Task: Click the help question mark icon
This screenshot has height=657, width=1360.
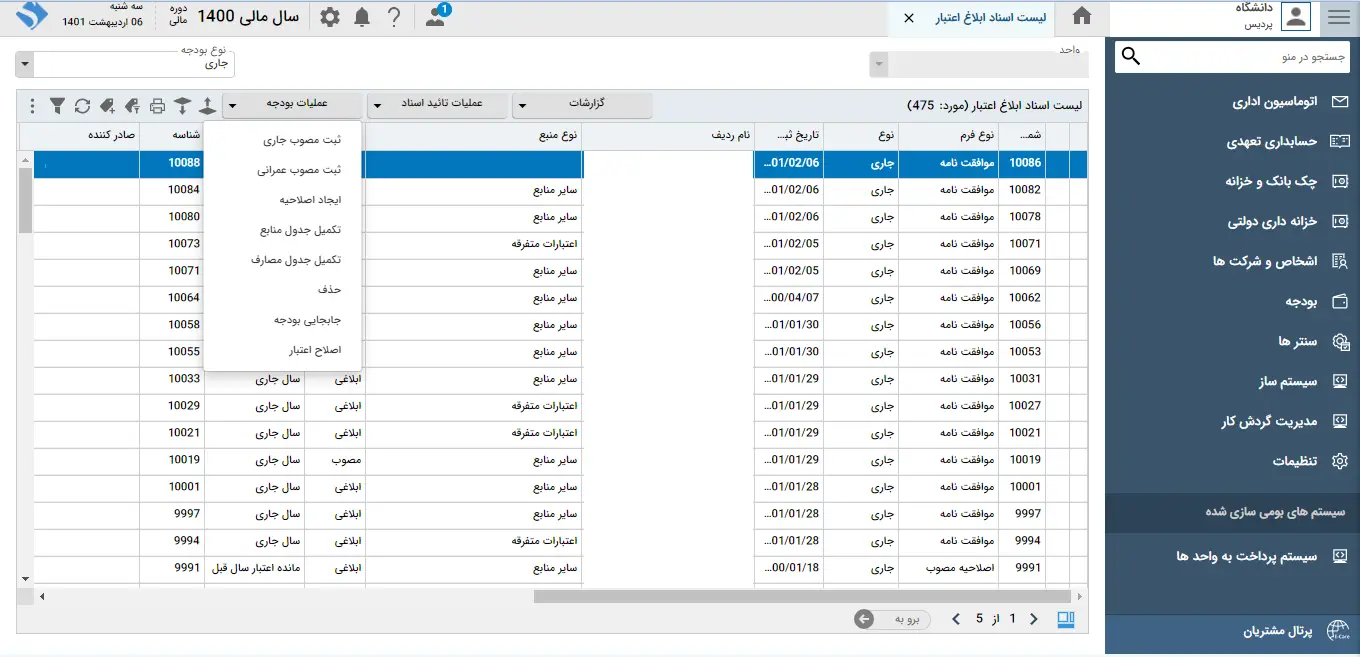Action: tap(394, 17)
